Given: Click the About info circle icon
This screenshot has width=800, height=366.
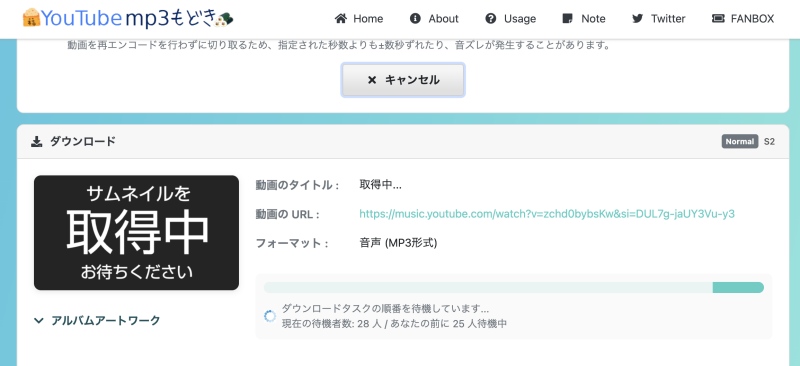Looking at the screenshot, I should click(415, 19).
